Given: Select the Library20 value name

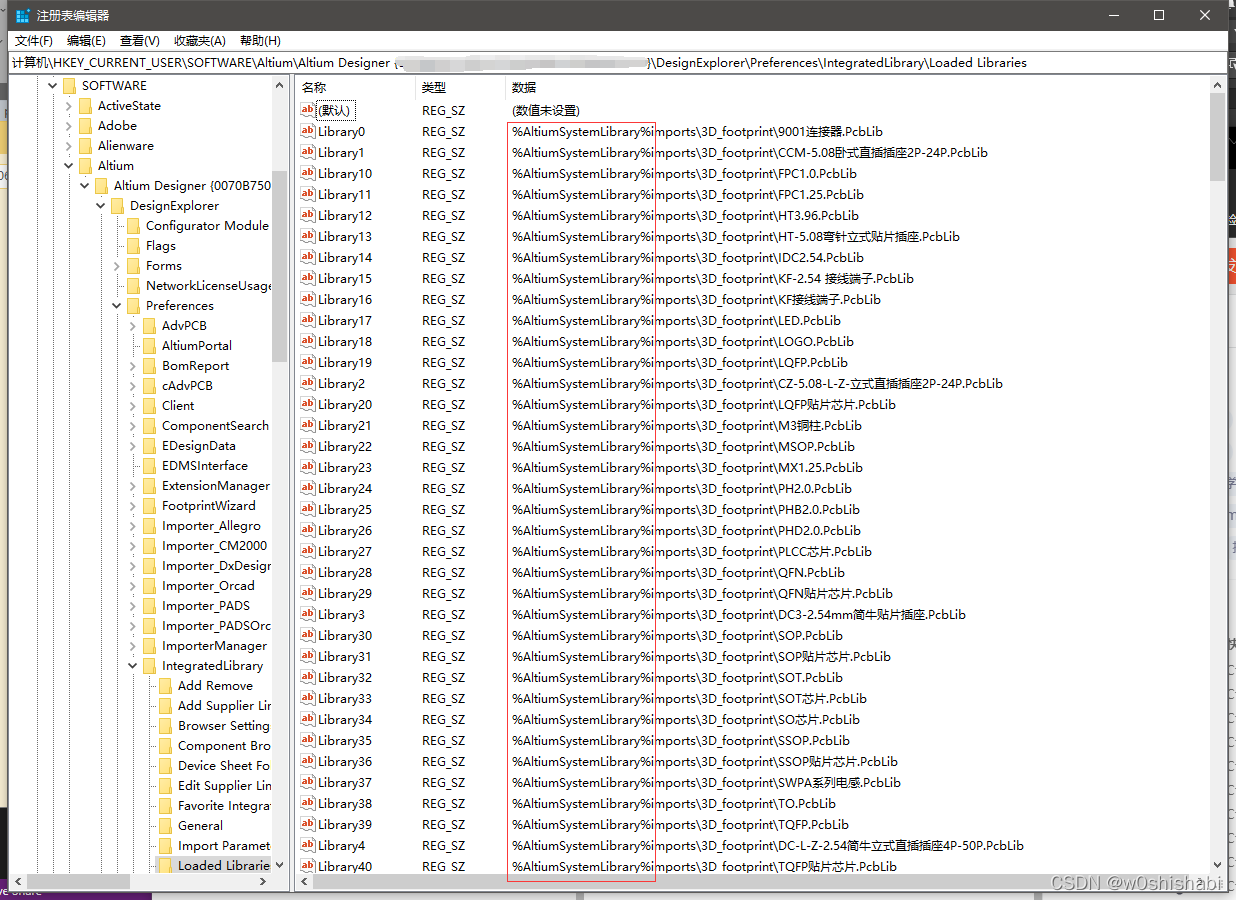Looking at the screenshot, I should pos(345,404).
